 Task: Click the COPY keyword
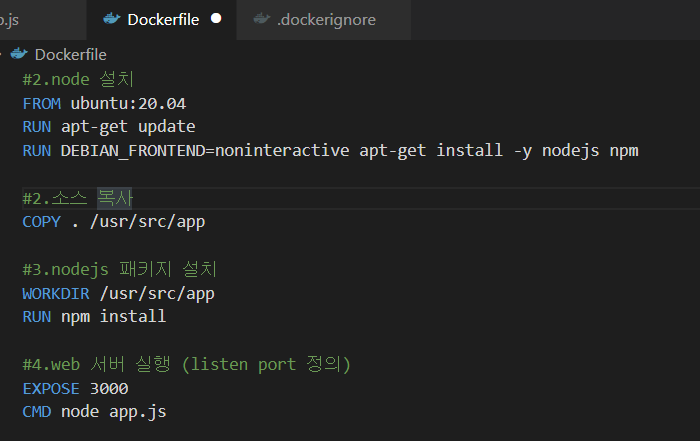point(42,222)
